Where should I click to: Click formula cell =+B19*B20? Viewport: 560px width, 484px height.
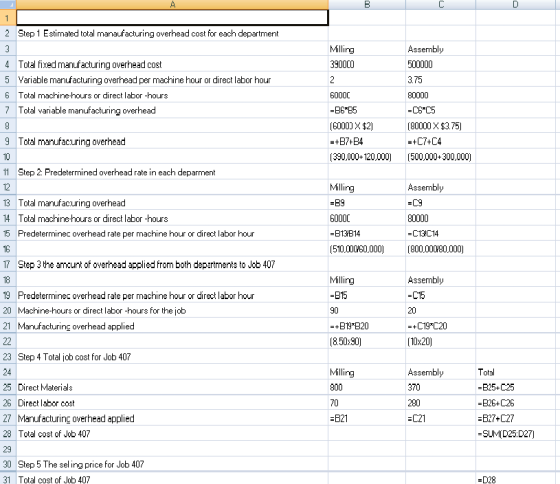[367, 326]
